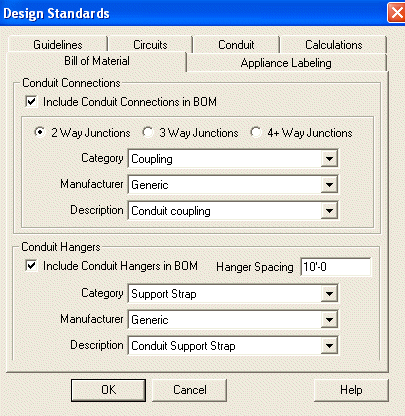Expand the Support Strap category dropdown
This screenshot has width=405, height=416.
click(329, 294)
